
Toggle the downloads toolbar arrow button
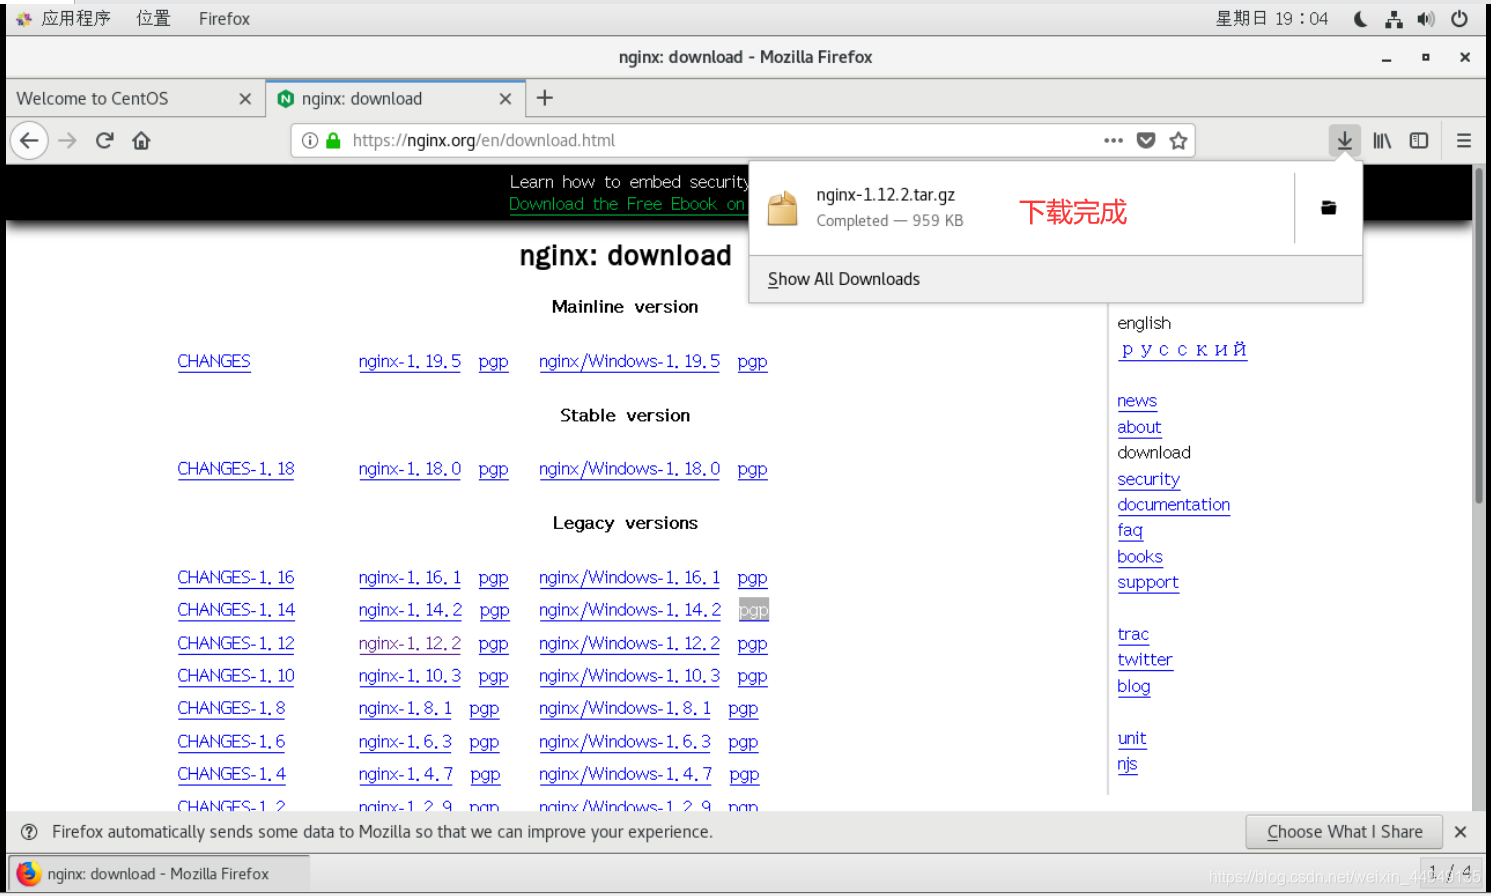point(1345,140)
